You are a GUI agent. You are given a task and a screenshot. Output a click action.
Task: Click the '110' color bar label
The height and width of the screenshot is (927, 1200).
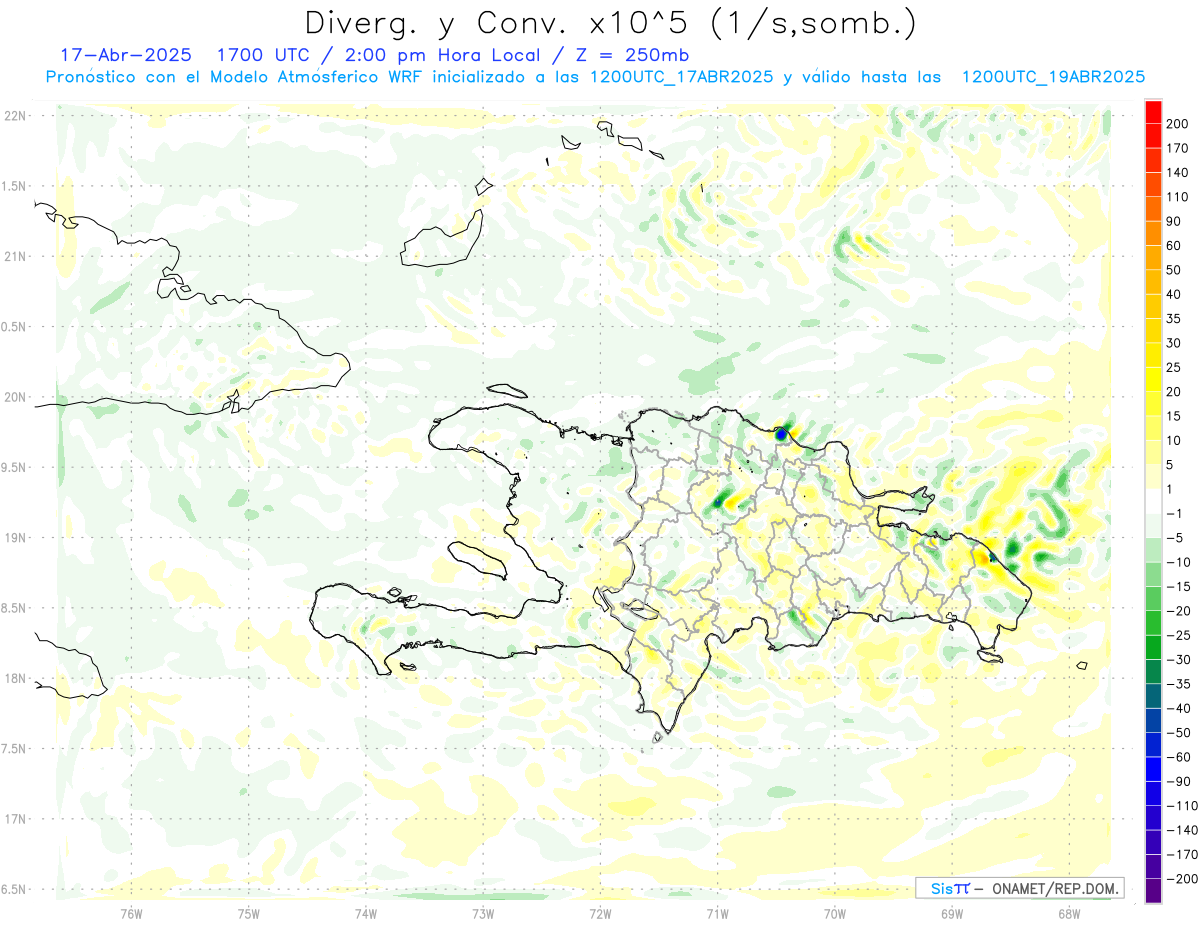(1178, 197)
